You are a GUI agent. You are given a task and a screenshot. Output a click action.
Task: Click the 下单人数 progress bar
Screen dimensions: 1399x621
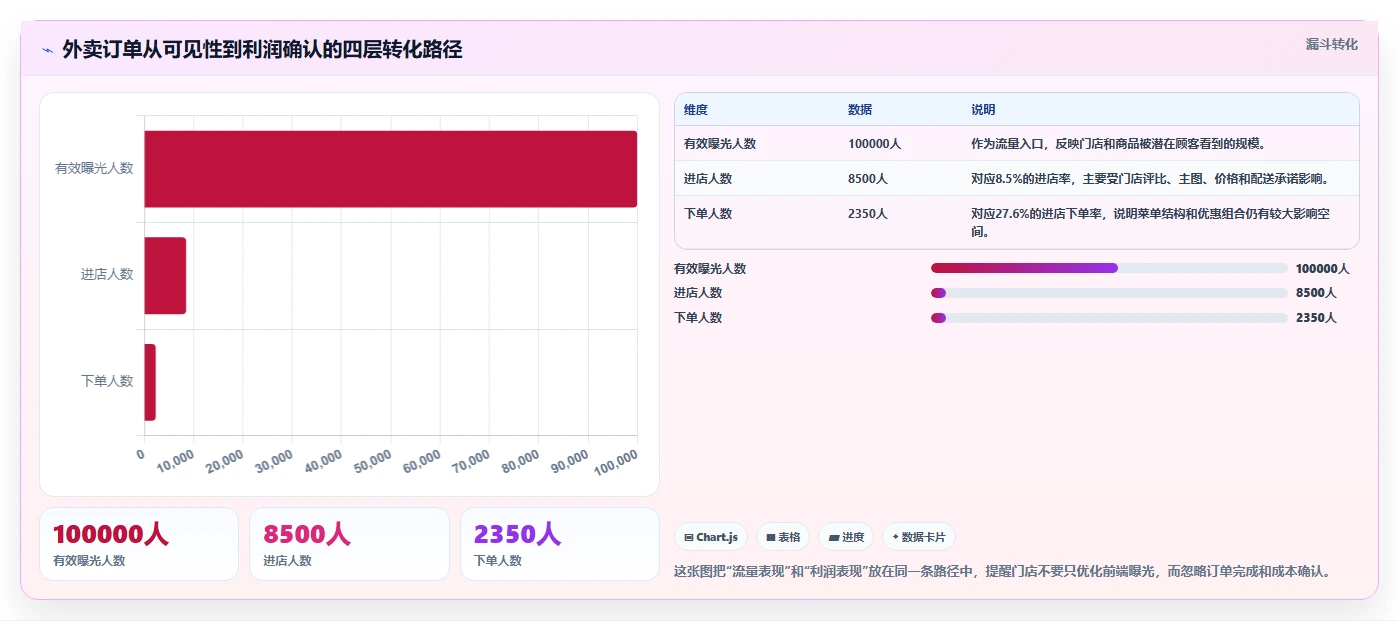[x=1109, y=317]
